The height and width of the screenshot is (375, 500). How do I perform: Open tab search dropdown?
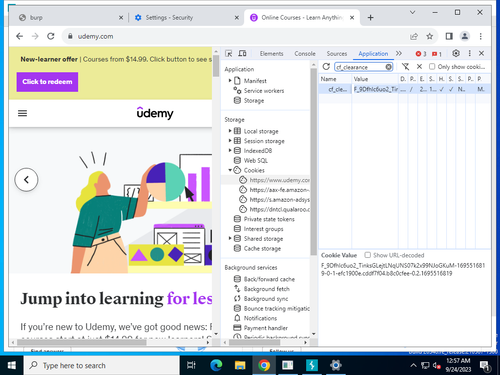point(412,13)
